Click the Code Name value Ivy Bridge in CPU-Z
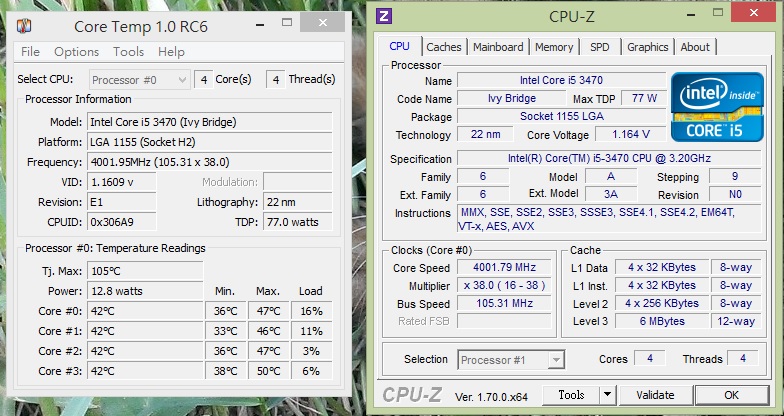The height and width of the screenshot is (416, 784). point(512,98)
